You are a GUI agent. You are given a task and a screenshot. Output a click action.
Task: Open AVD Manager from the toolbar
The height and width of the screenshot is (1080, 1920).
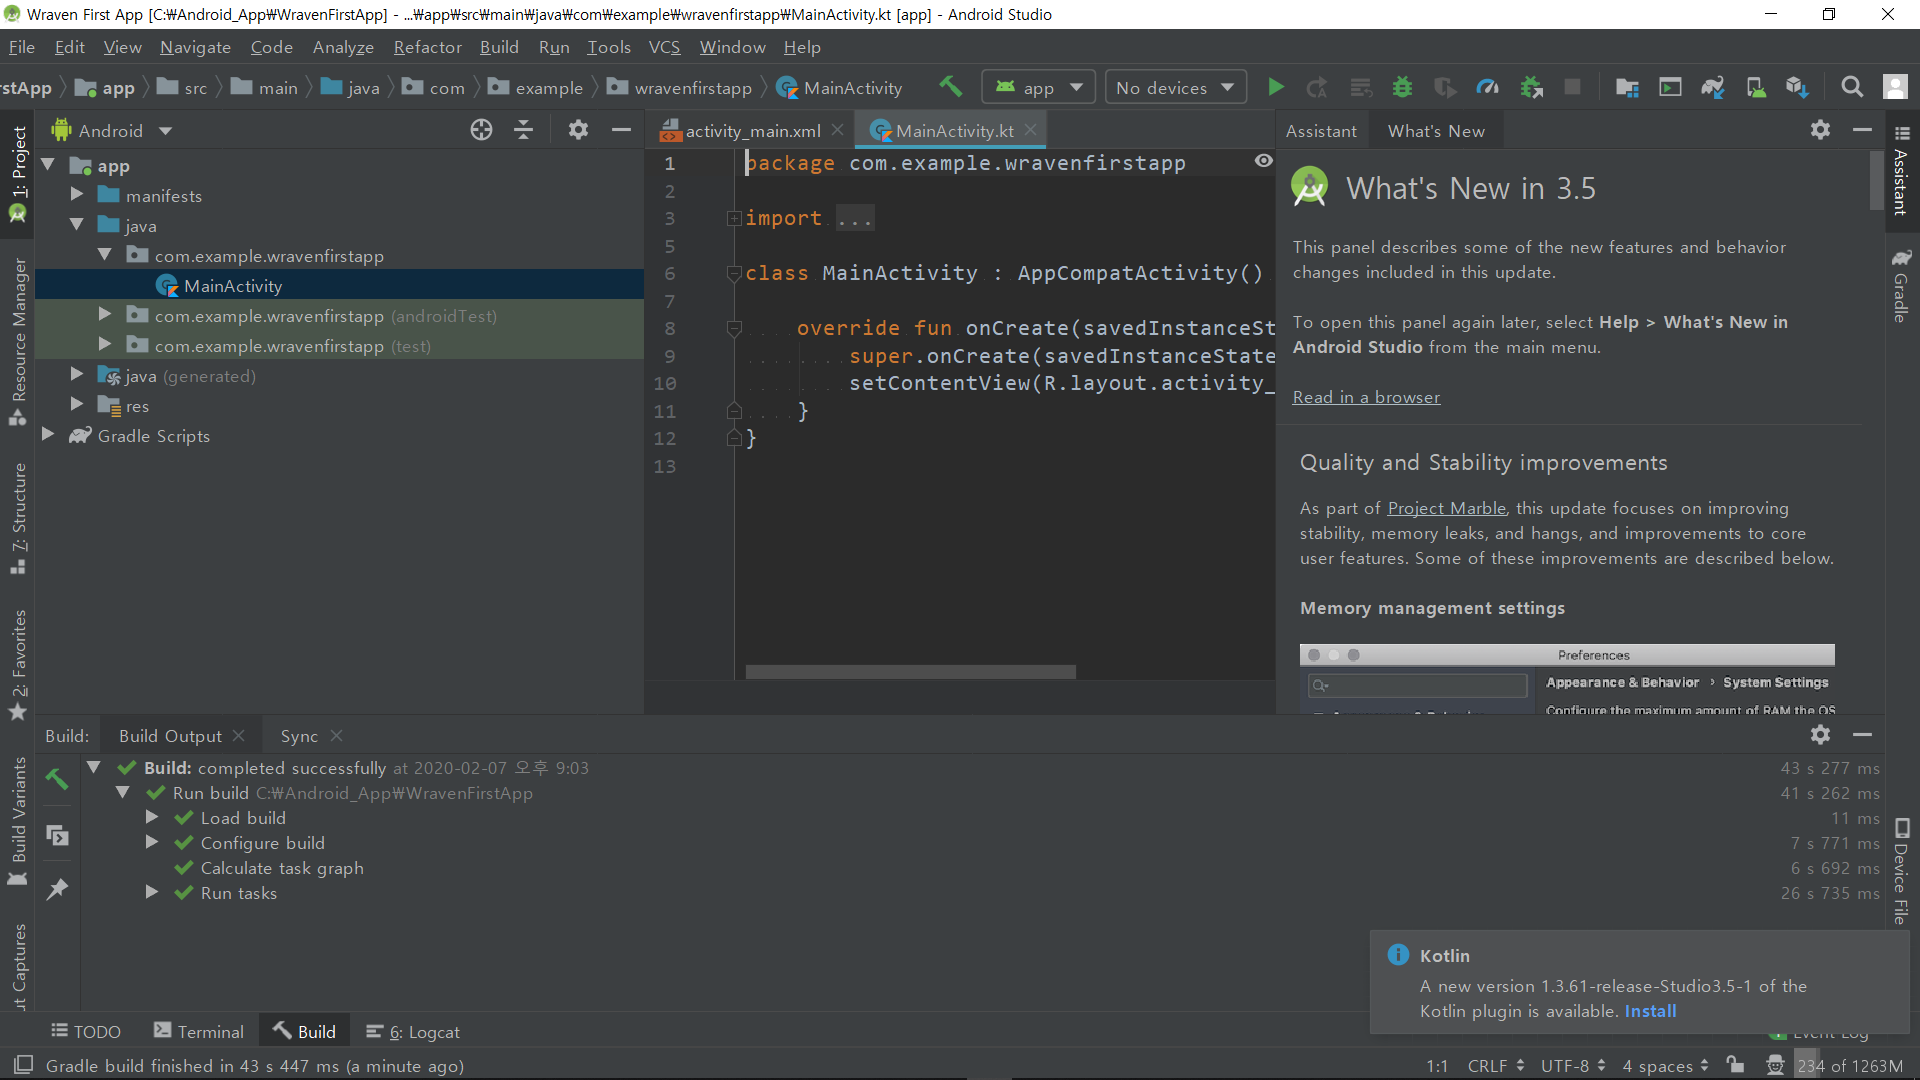click(x=1755, y=88)
